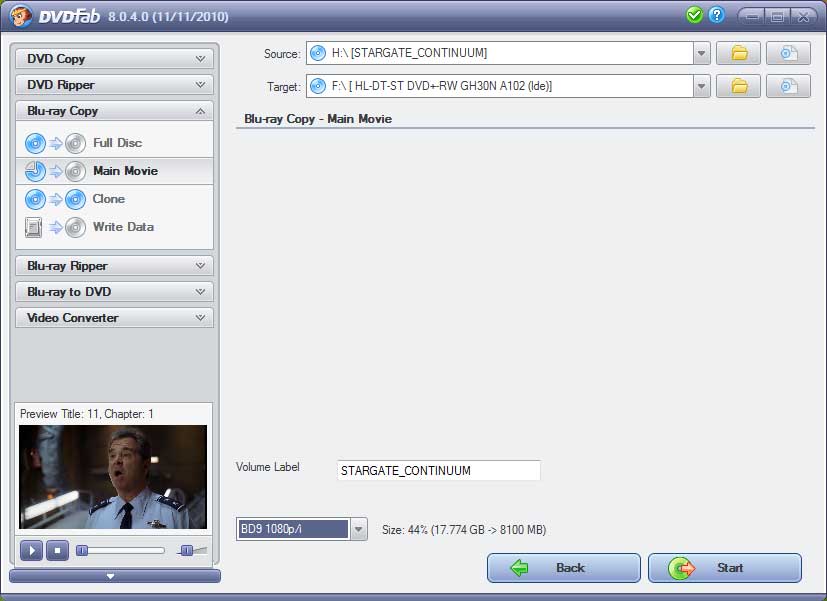Open source ISO image file icon
The height and width of the screenshot is (601, 827).
[x=788, y=53]
